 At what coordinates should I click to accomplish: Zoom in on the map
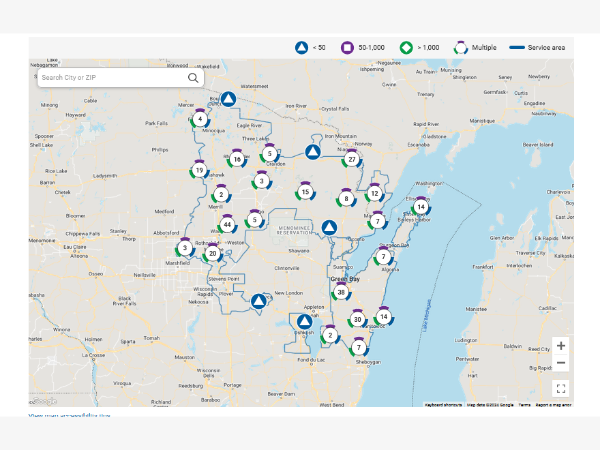click(561, 344)
